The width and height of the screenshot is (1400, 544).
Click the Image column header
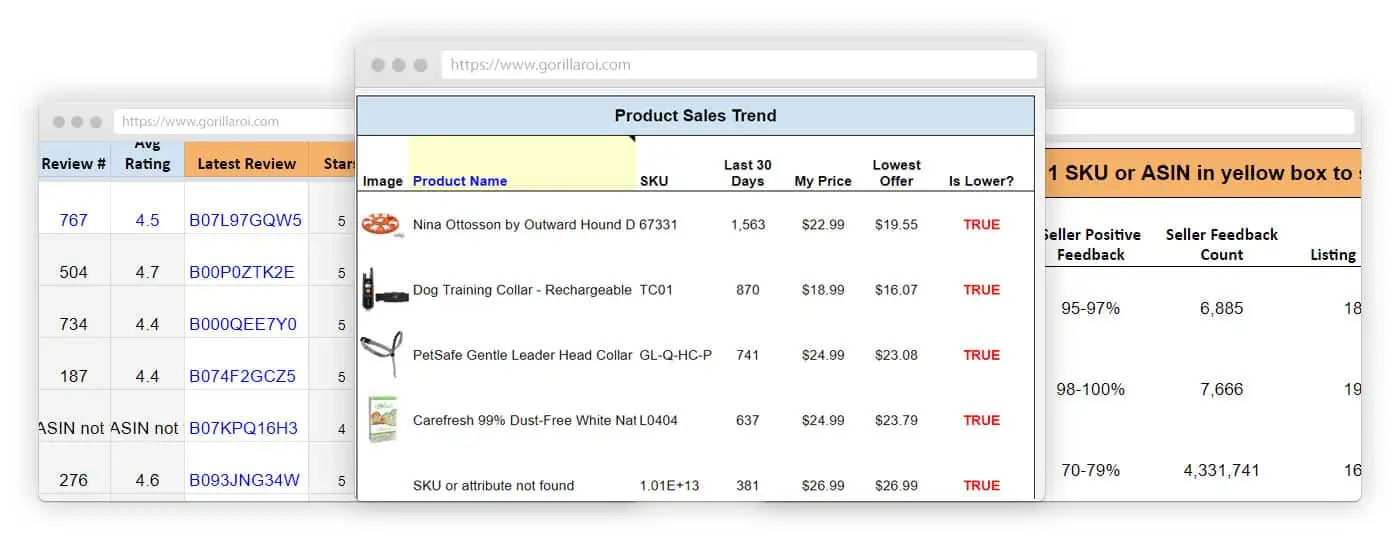383,181
